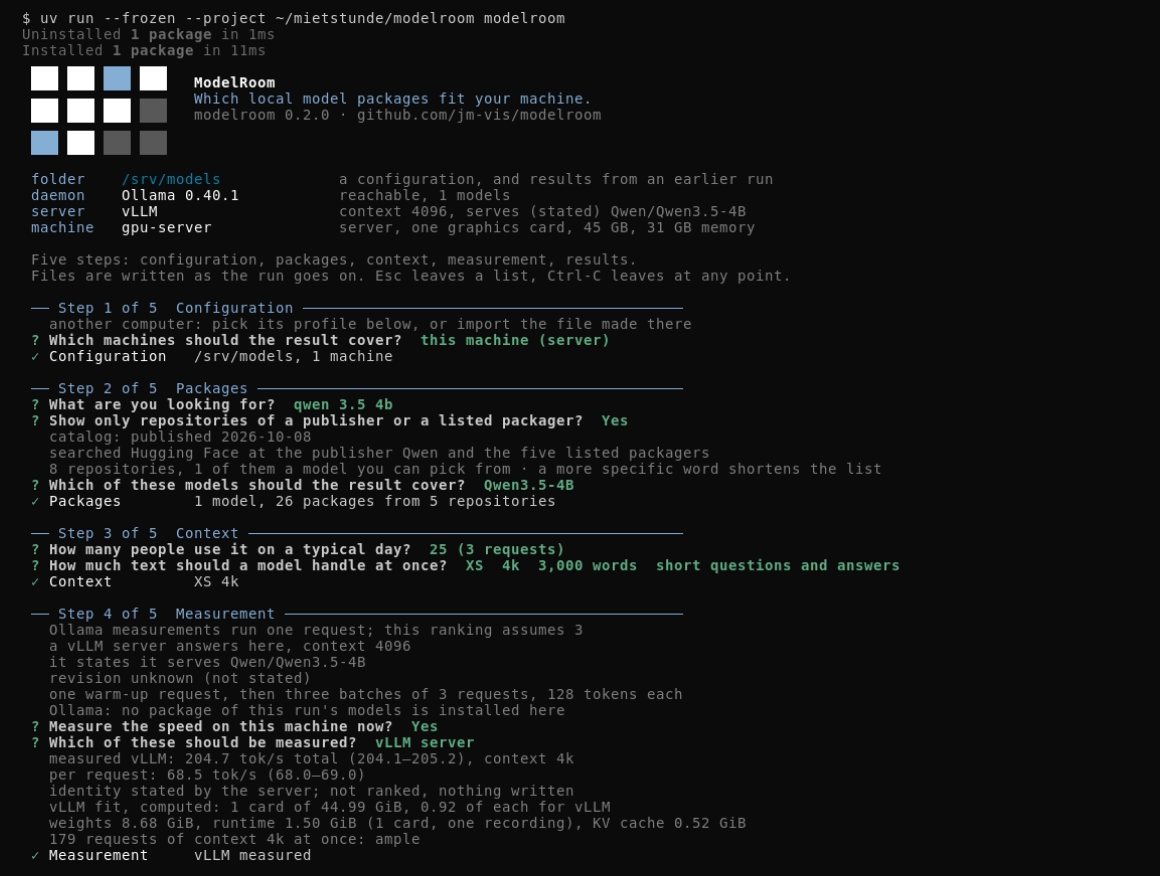Click the 'Five steps: configuration, packages' line
The image size is (1160, 876).
(334, 260)
